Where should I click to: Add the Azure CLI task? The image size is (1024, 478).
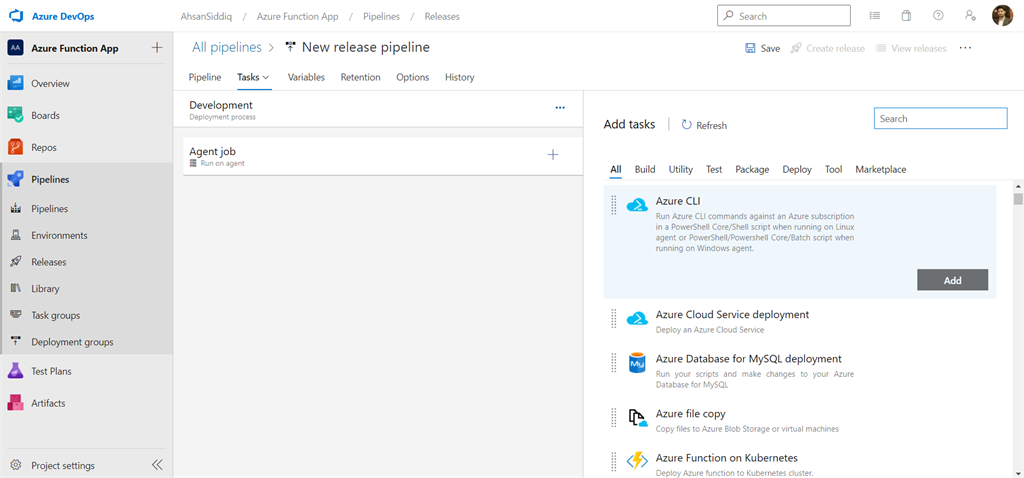(x=952, y=280)
